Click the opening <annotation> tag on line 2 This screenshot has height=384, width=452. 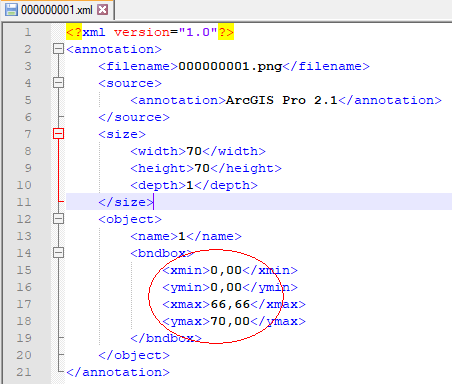(x=114, y=49)
